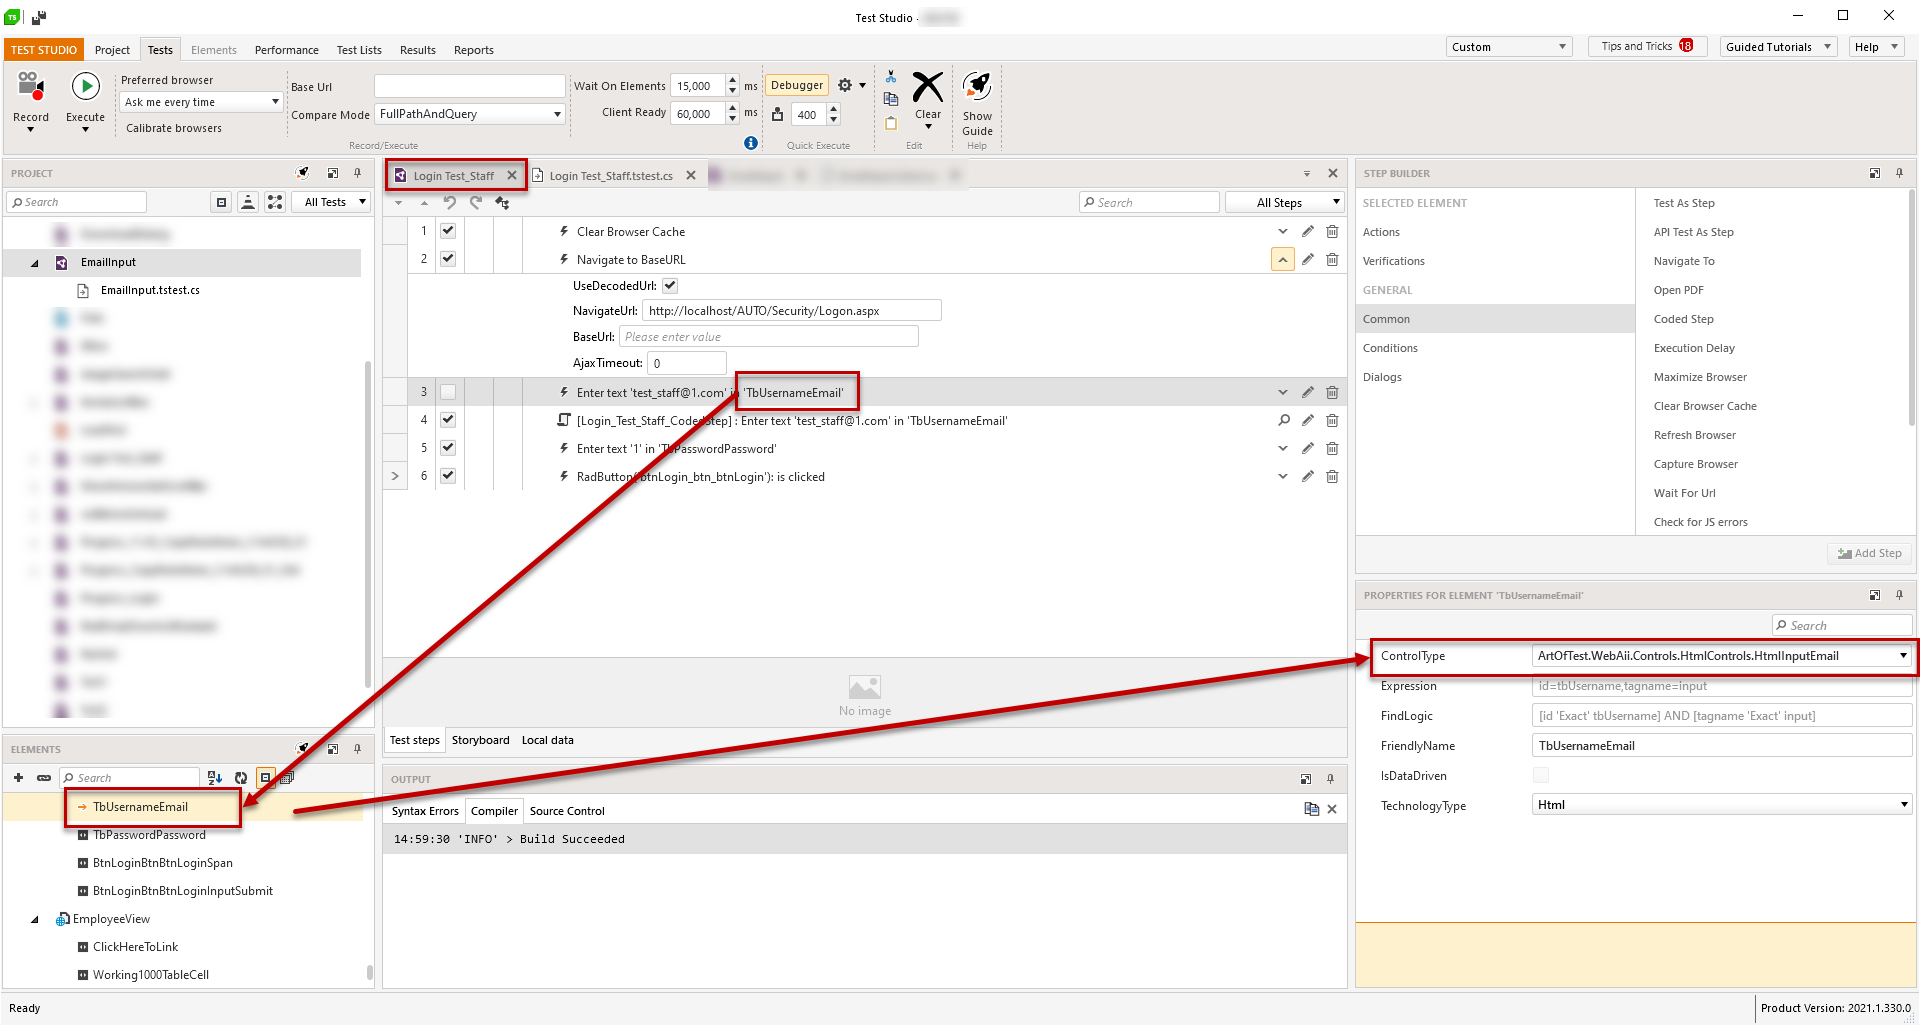Collapse step 2 Navigate to BaseURL details
1920x1026 pixels.
[1282, 260]
